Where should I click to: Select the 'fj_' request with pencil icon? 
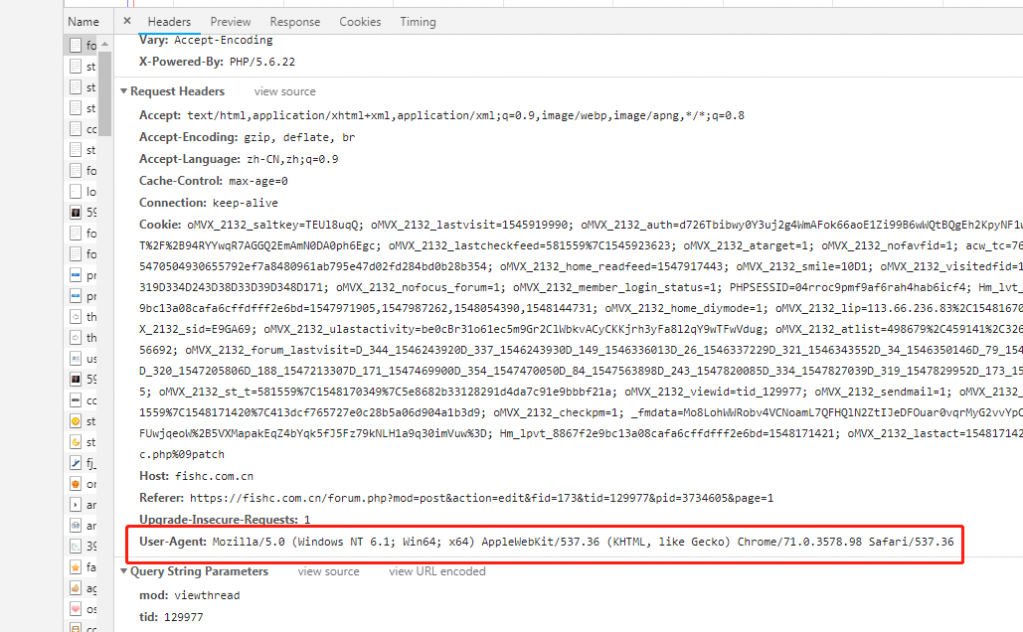(84, 463)
